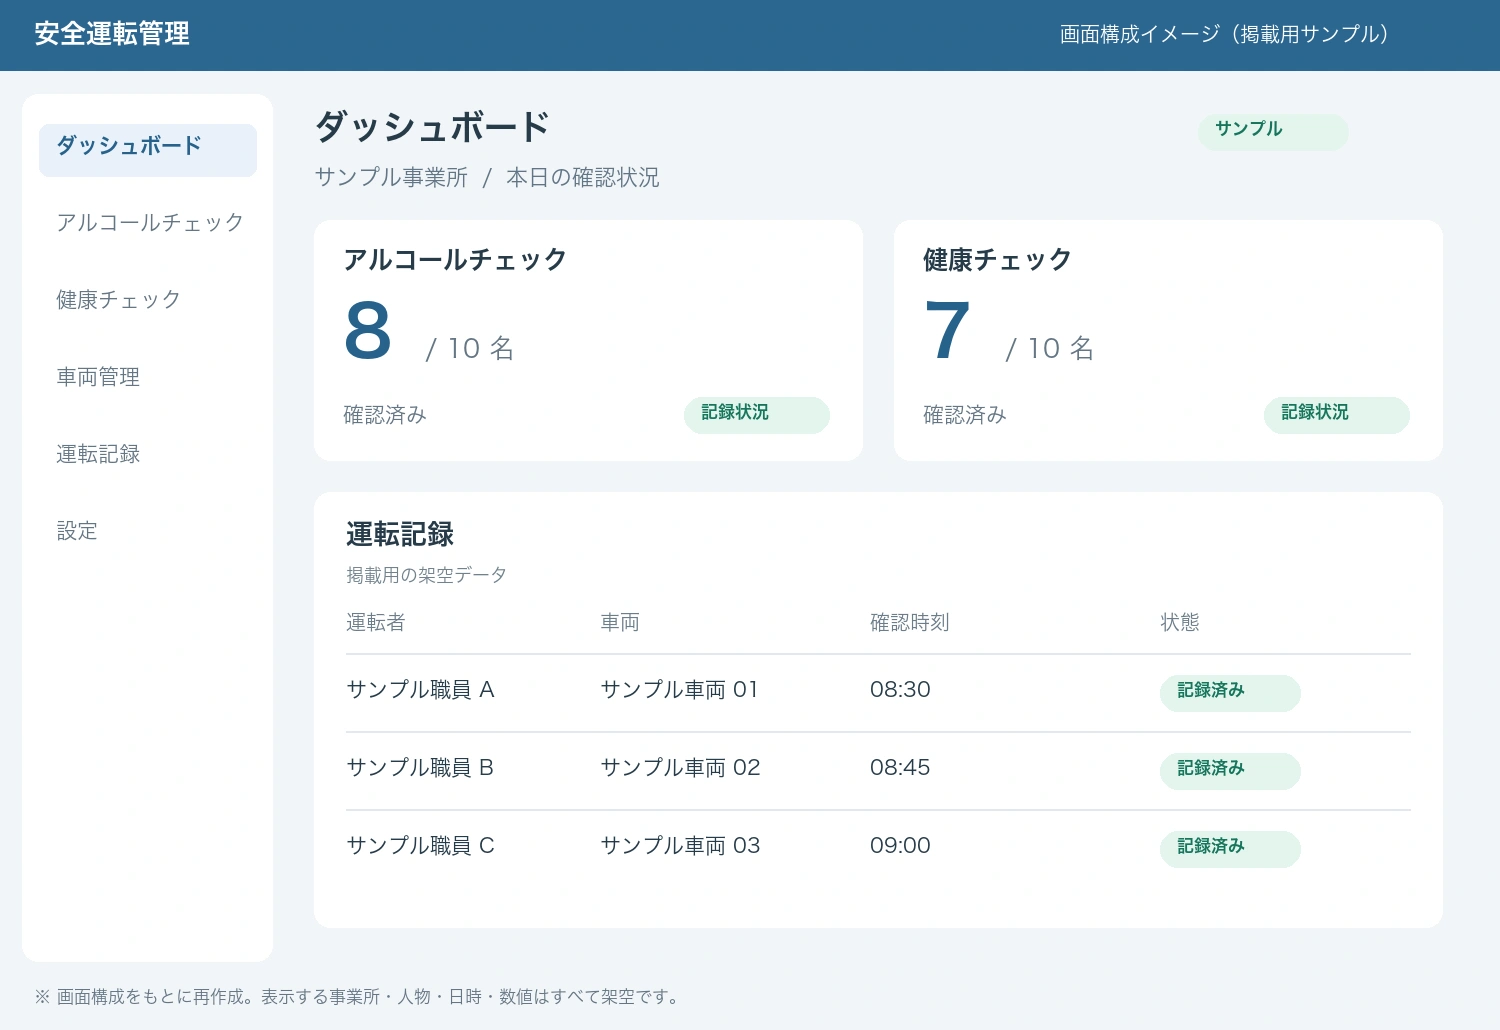Click 記録状況 in the 健康チェック card
The image size is (1500, 1030).
point(1337,415)
